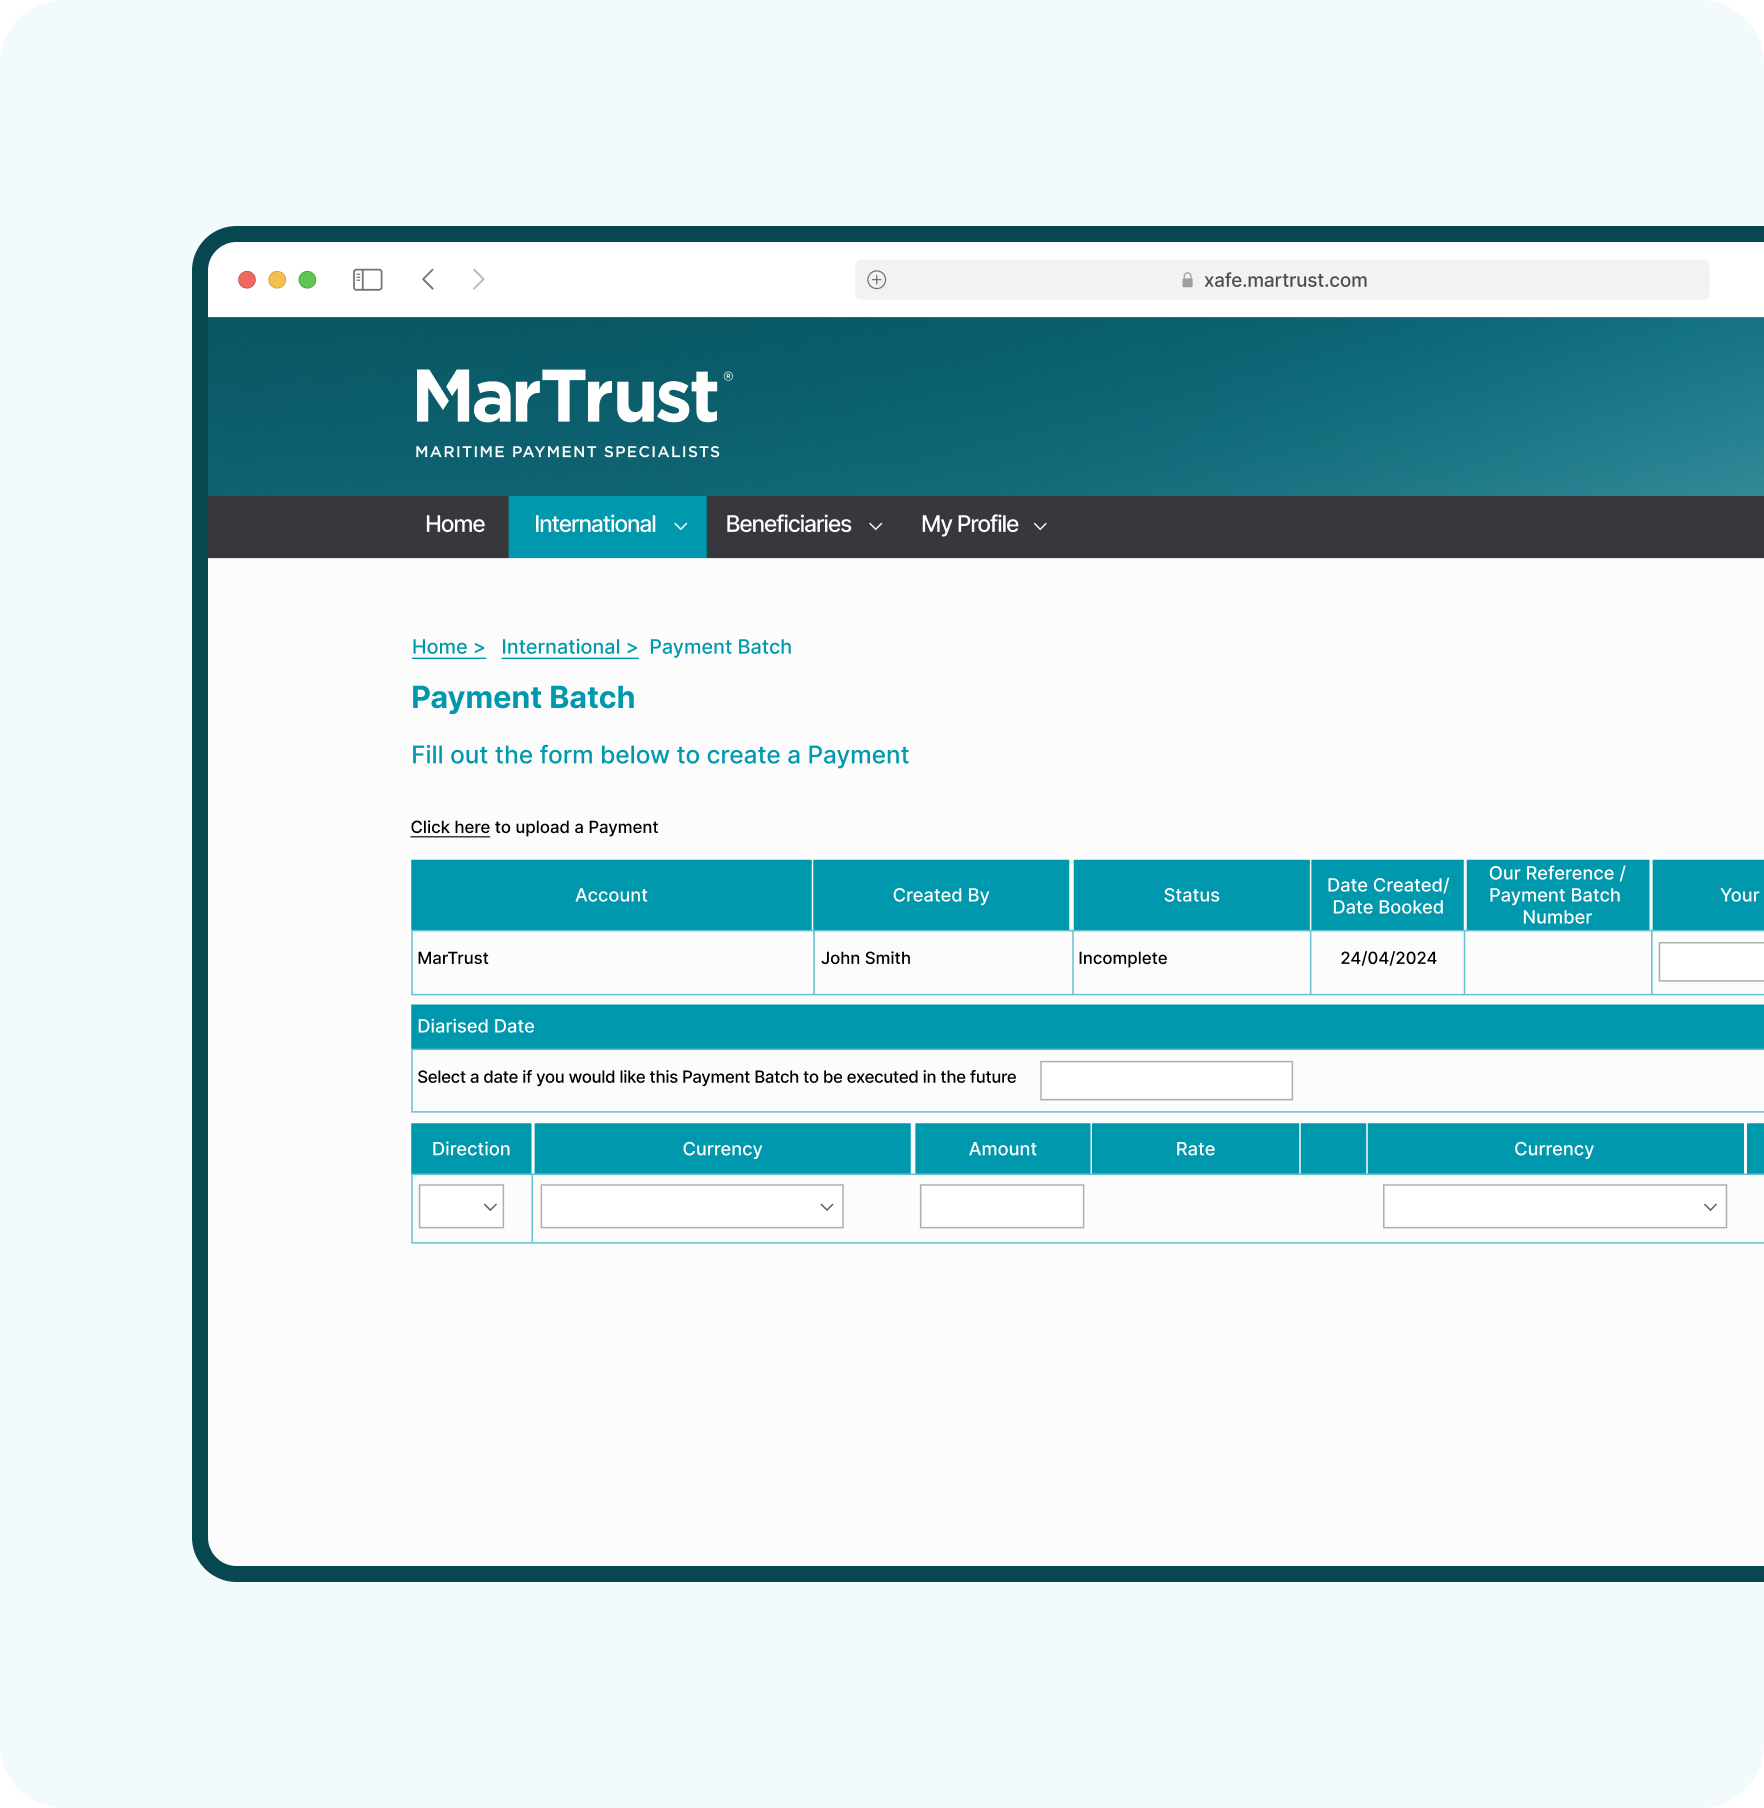Click the plus icon in the browser toolbar
1764x1808 pixels.
click(875, 280)
